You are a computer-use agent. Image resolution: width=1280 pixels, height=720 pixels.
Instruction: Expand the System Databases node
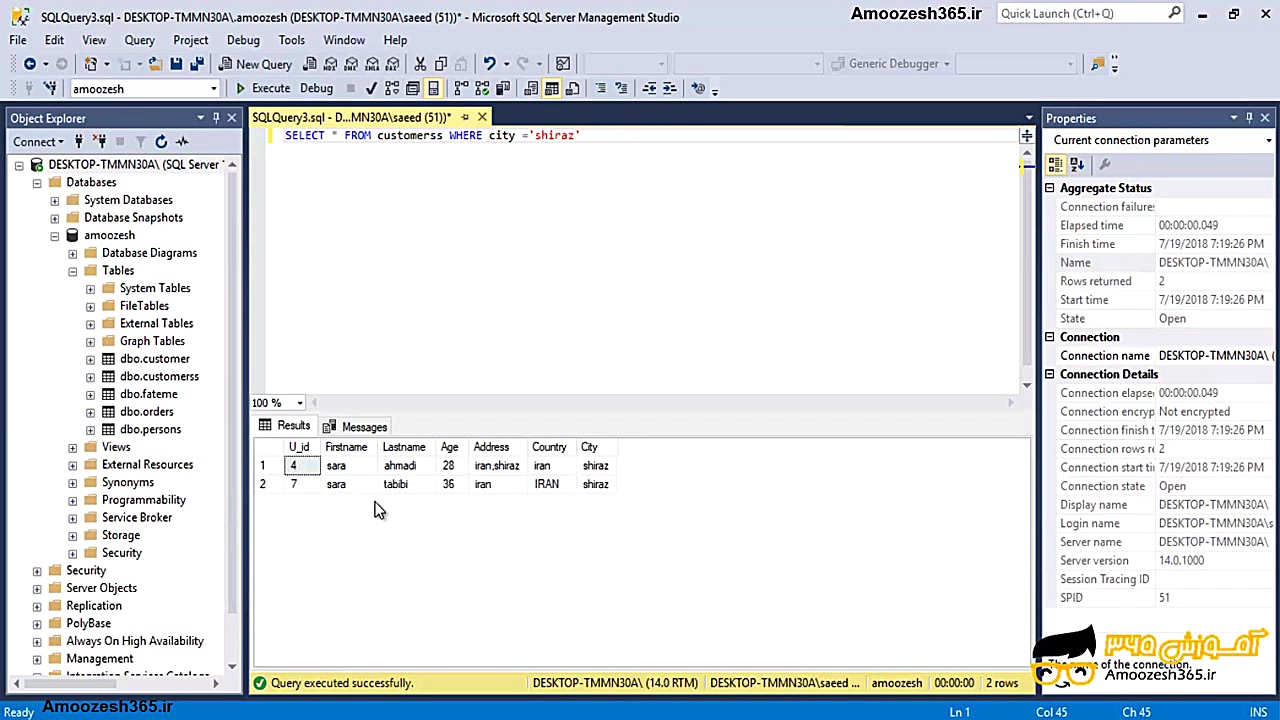55,200
